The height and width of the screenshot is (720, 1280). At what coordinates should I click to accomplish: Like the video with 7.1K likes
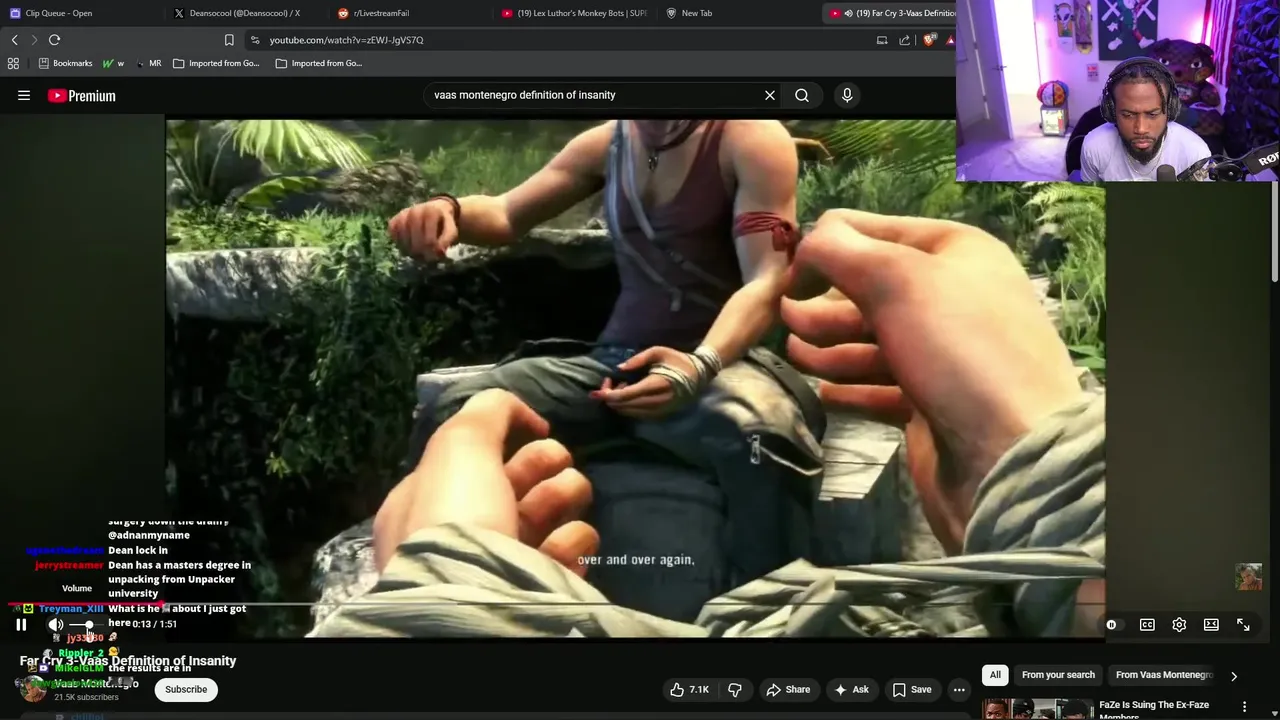[690, 689]
